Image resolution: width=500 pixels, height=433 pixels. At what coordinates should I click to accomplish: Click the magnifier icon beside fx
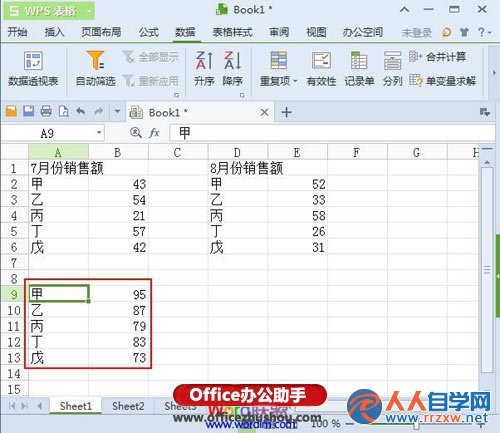tap(136, 133)
